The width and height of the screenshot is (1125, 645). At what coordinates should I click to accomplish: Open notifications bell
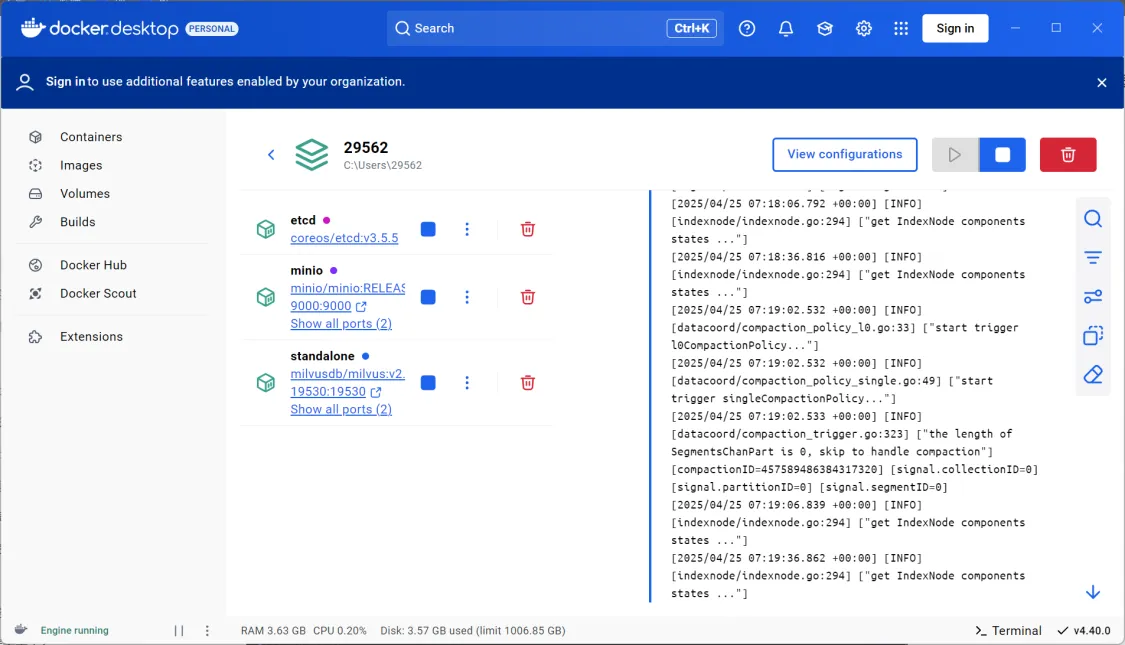coord(786,28)
